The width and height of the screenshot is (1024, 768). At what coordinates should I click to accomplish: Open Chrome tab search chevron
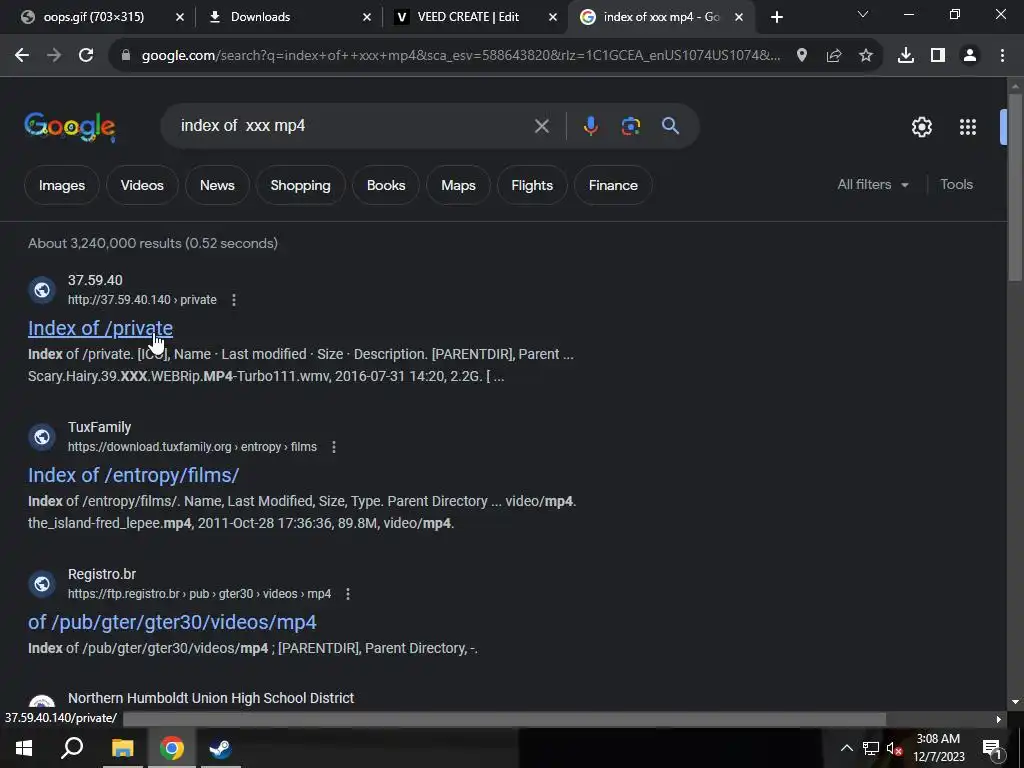pos(863,14)
